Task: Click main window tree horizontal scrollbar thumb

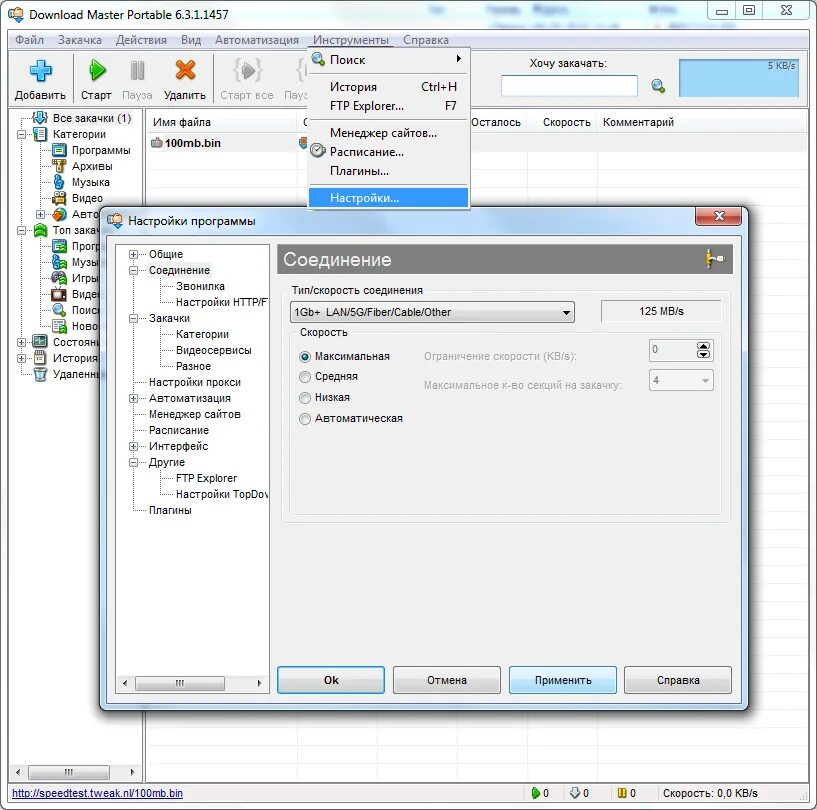Action: [69, 771]
